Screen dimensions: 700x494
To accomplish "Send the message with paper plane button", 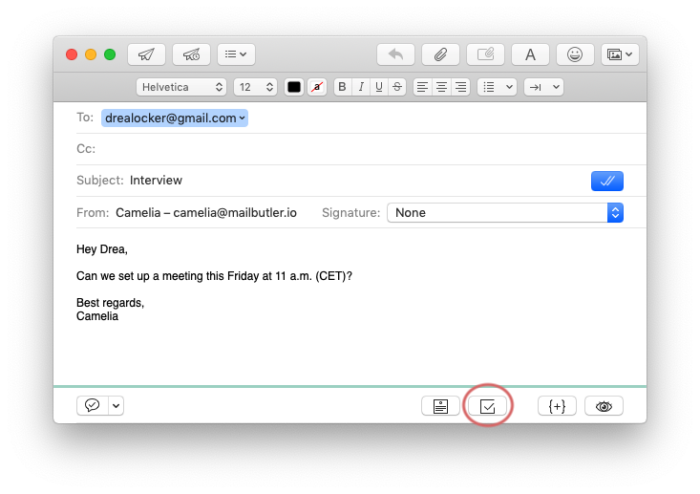I will [146, 54].
